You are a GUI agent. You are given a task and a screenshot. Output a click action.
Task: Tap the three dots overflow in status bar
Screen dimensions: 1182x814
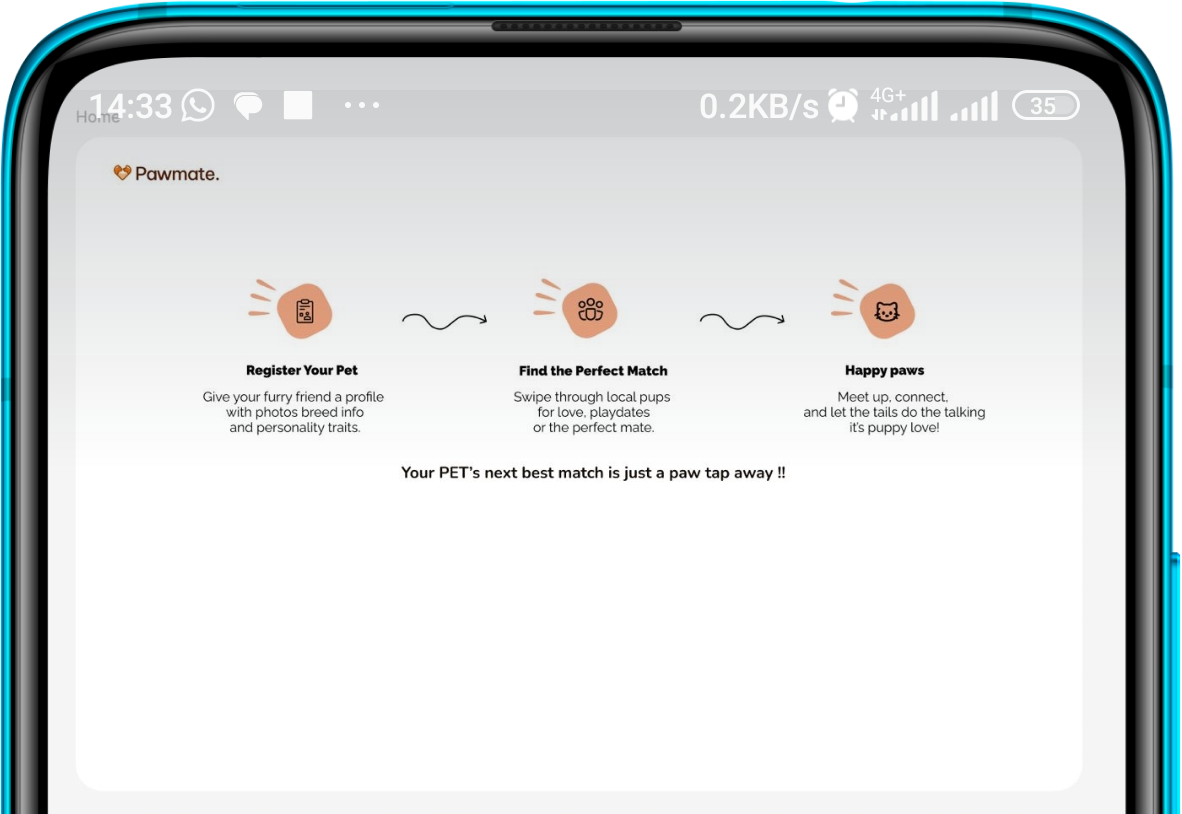coord(361,105)
